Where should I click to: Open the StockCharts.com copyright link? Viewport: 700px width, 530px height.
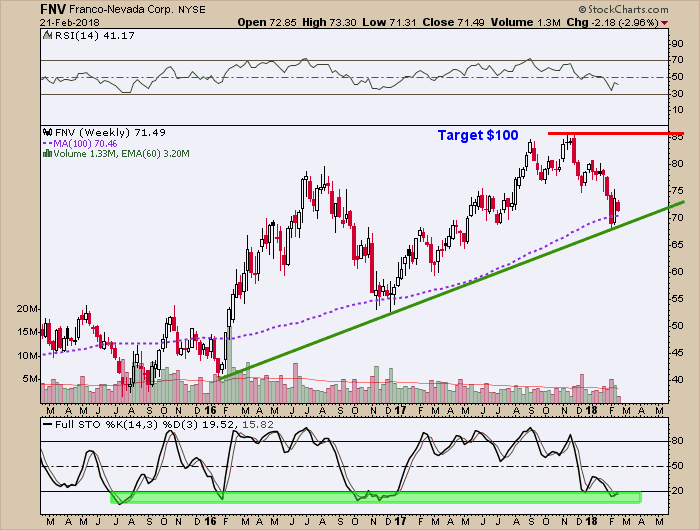623,9
